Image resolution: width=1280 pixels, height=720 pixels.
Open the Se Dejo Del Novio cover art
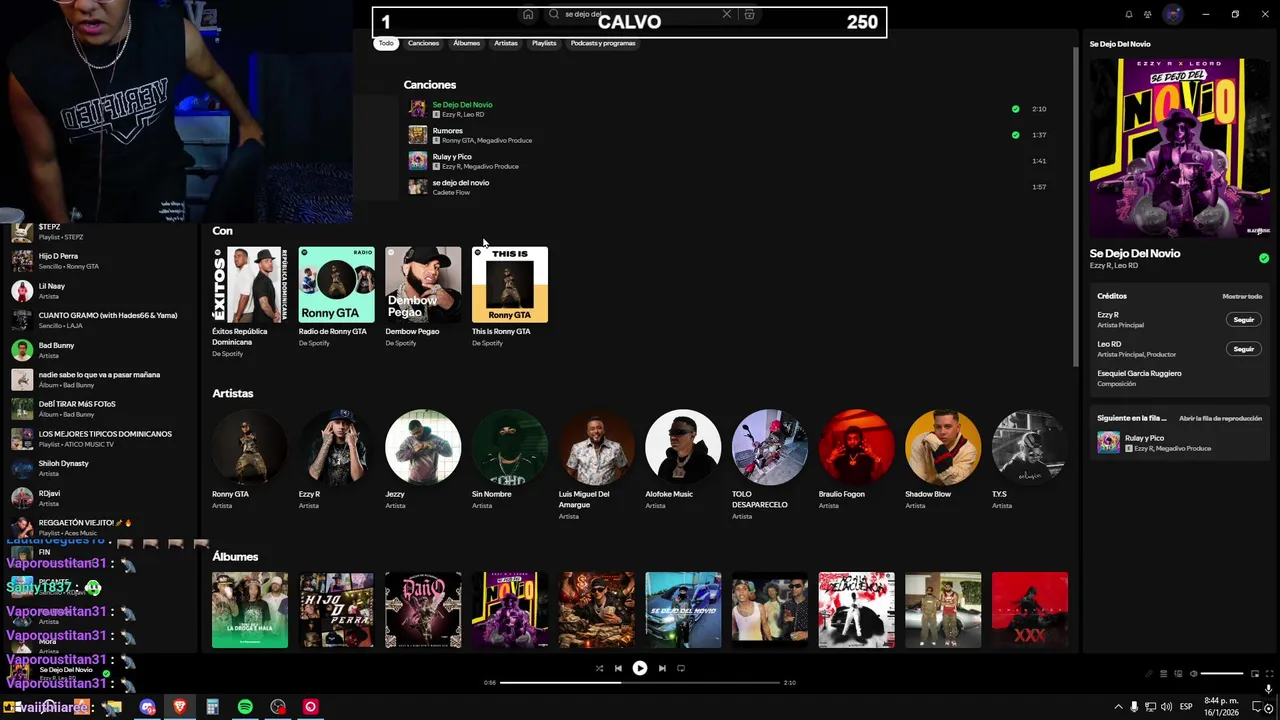(x=1180, y=147)
